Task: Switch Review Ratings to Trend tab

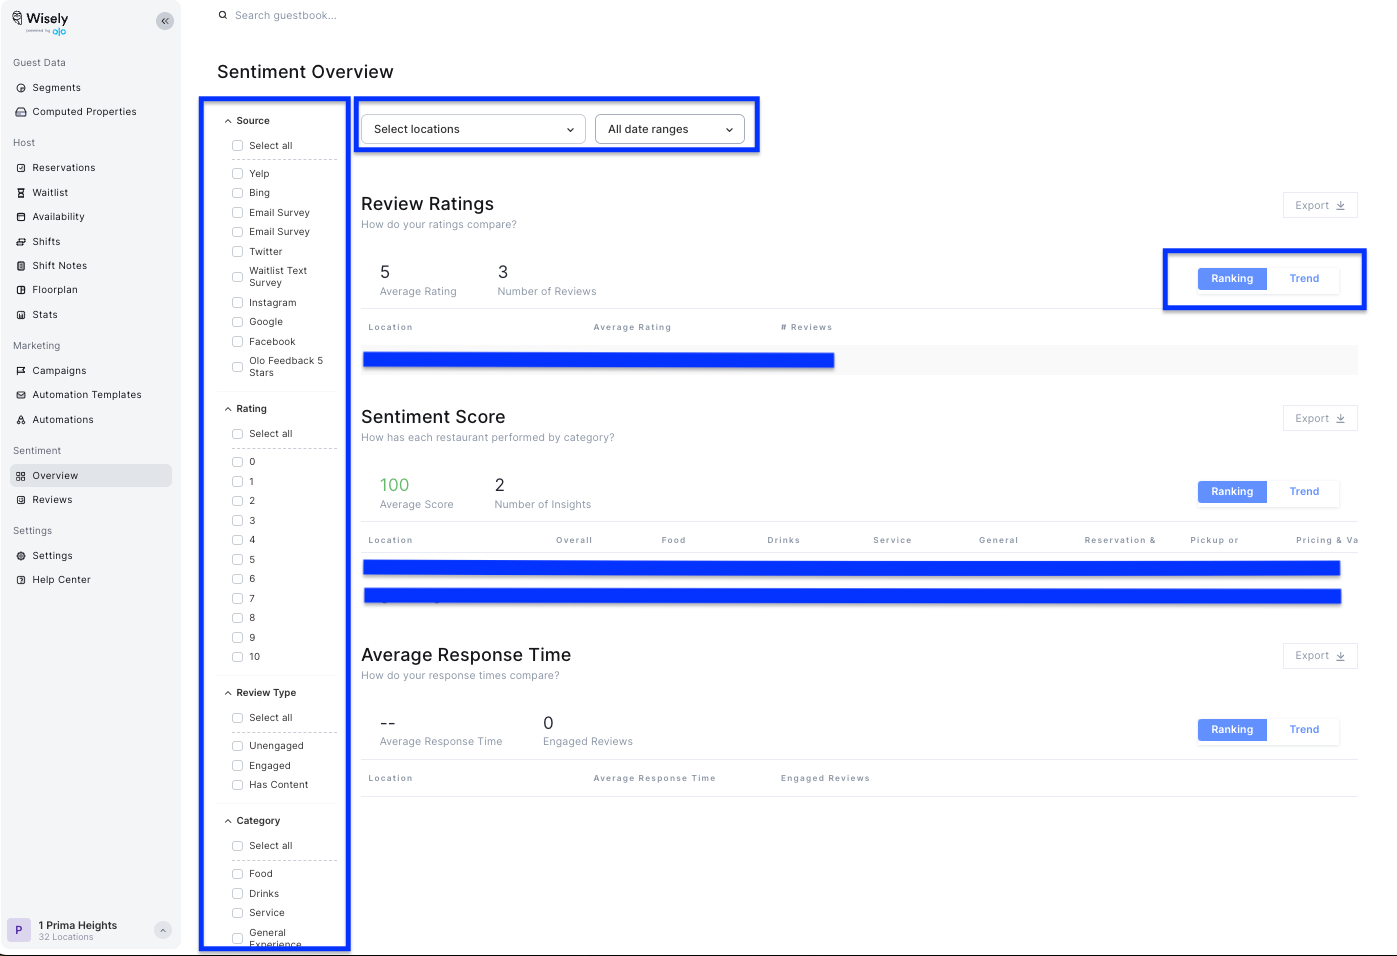Action: click(x=1304, y=279)
